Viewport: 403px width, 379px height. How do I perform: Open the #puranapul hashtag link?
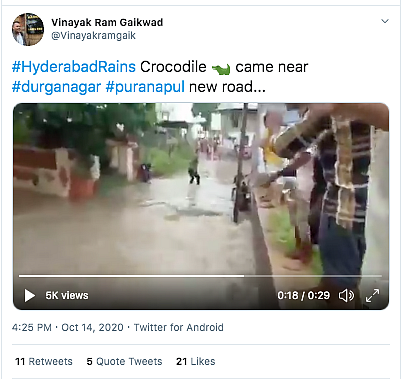[145, 87]
